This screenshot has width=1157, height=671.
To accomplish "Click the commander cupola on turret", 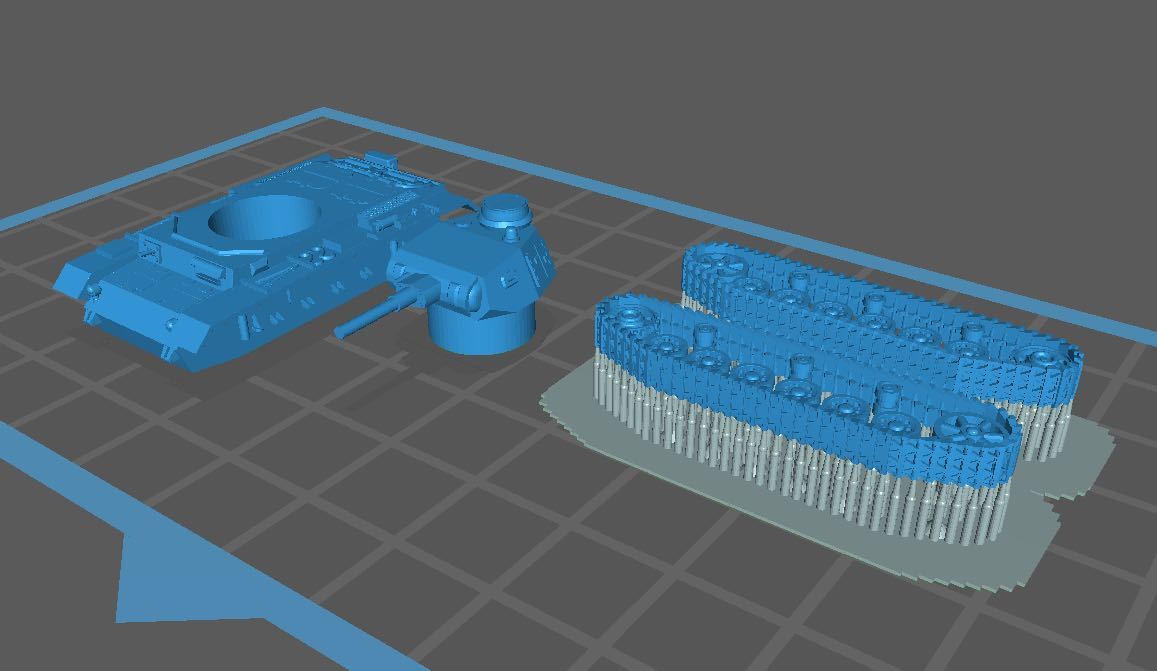I will point(506,213).
